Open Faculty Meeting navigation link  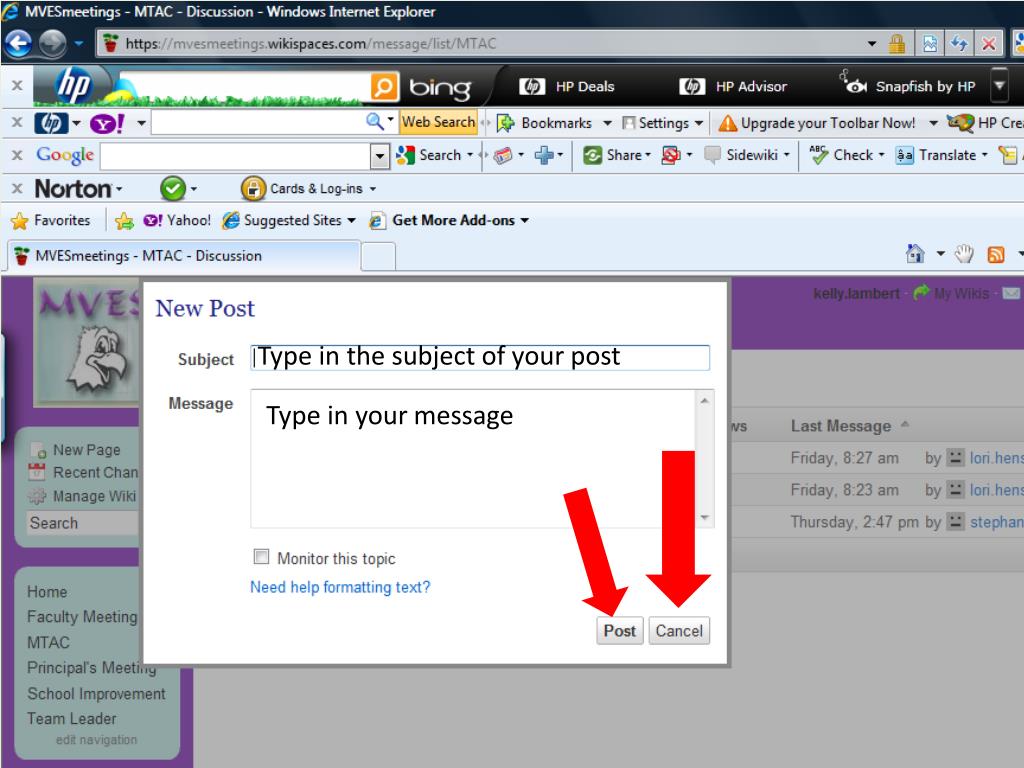tap(82, 617)
